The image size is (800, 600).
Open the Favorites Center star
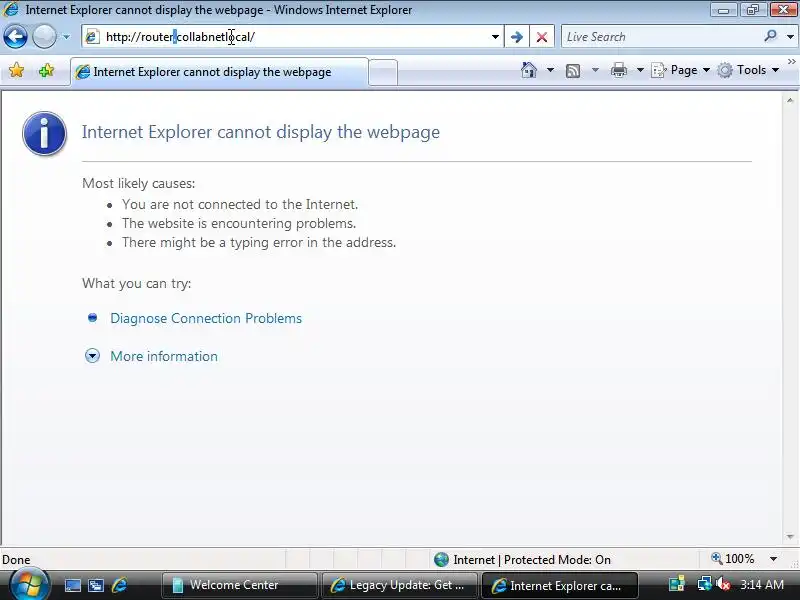coord(16,70)
